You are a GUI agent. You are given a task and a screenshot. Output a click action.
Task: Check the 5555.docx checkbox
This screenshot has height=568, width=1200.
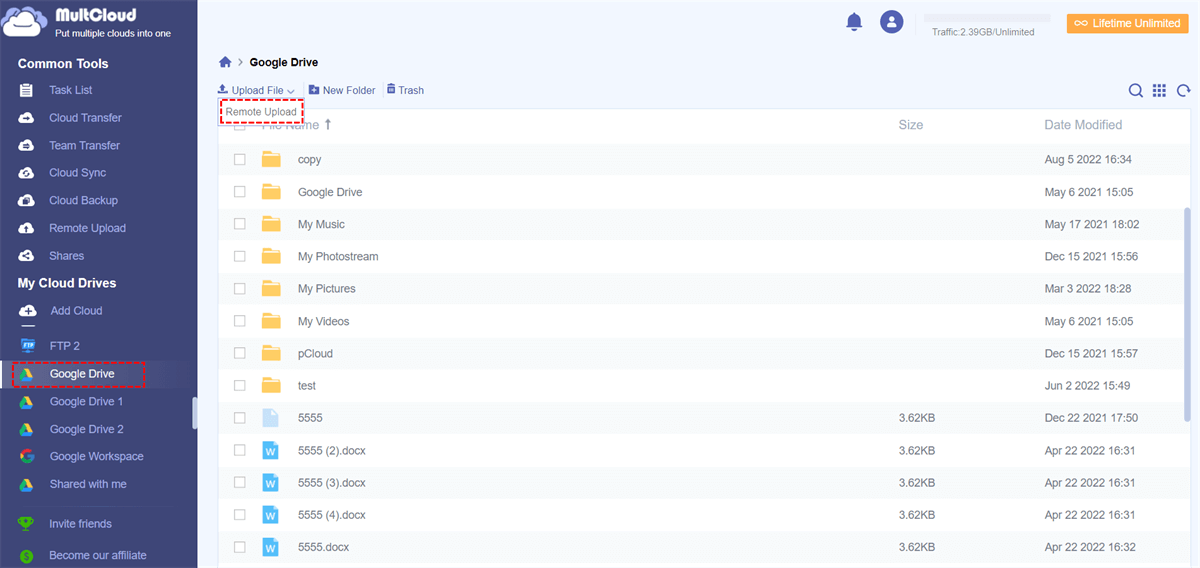click(x=240, y=547)
